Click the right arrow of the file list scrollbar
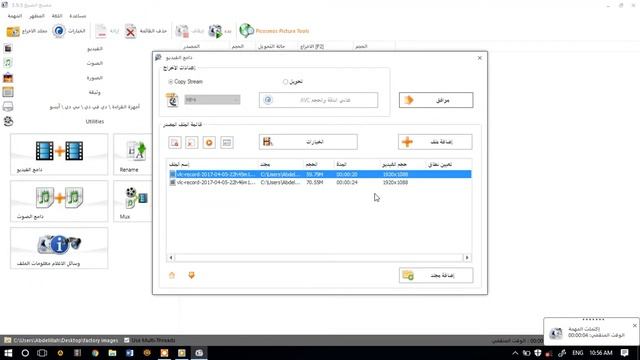 [x=467, y=258]
